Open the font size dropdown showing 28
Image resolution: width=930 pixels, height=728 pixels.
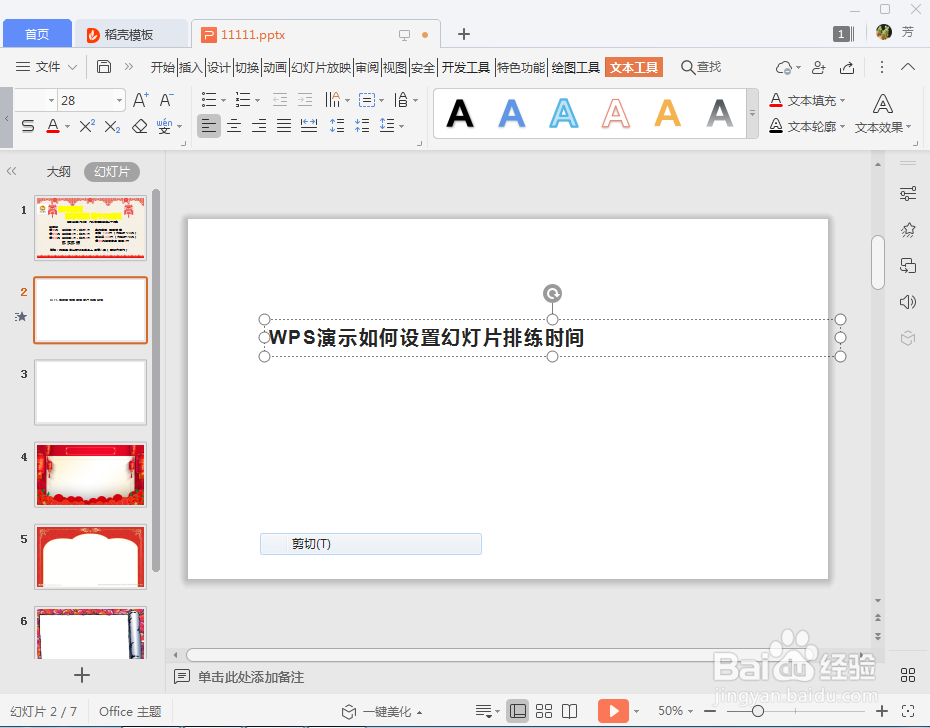pyautogui.click(x=113, y=99)
